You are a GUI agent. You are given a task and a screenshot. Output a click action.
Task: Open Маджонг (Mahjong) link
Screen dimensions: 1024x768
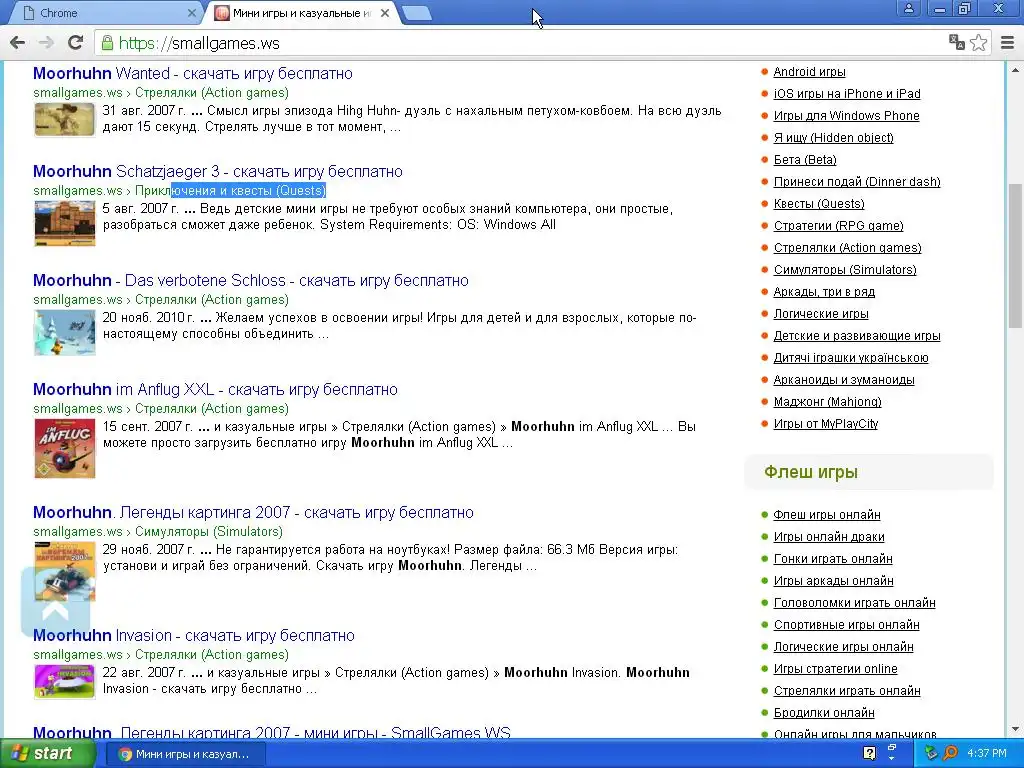click(827, 402)
